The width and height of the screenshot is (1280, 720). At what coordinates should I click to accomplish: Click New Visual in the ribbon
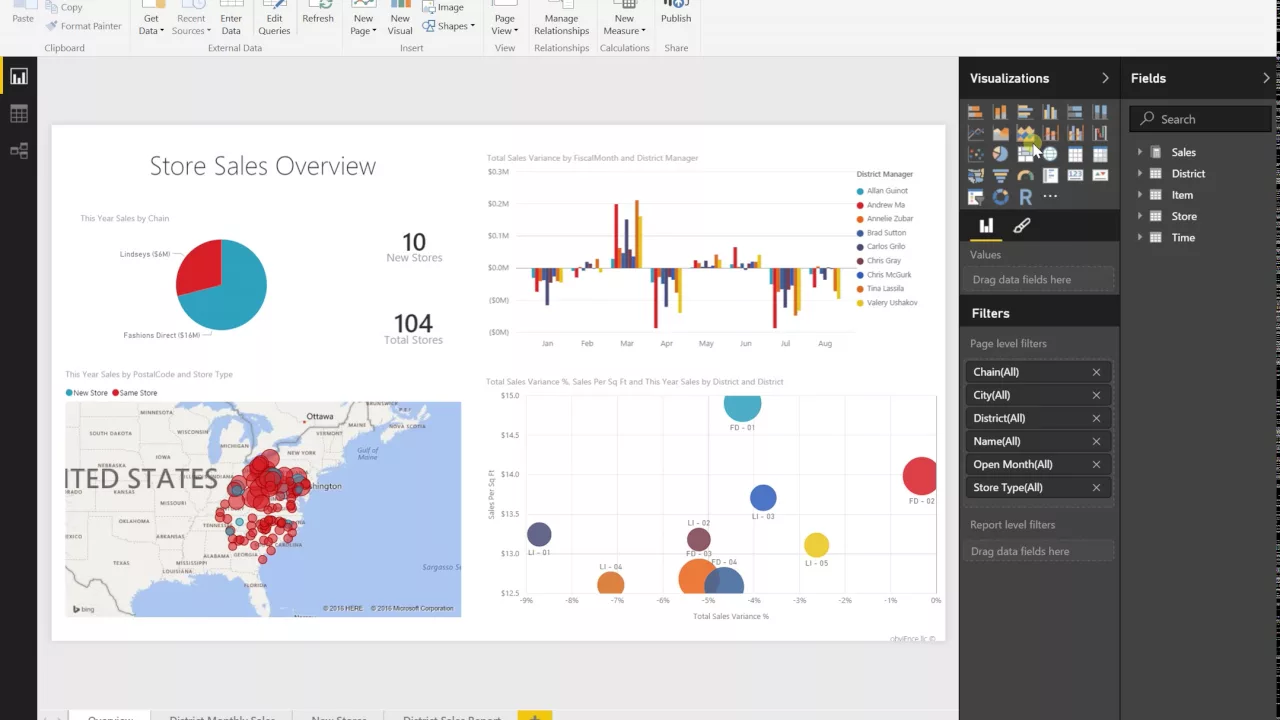tap(400, 20)
